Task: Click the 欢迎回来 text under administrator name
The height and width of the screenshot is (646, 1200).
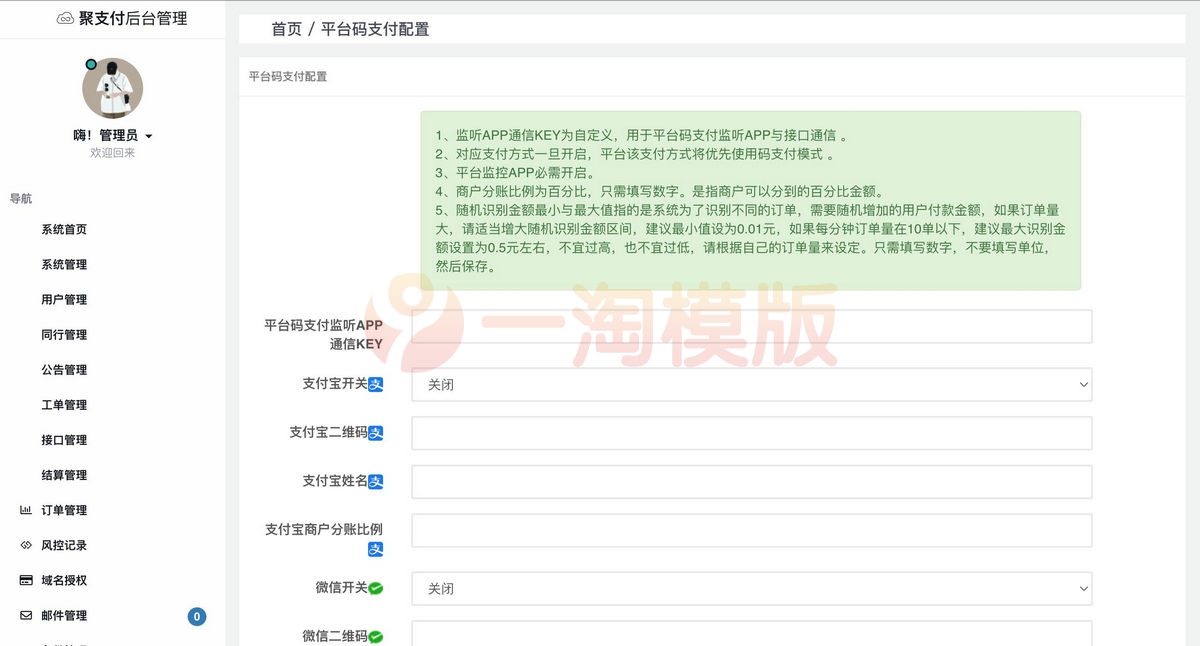Action: pos(113,153)
